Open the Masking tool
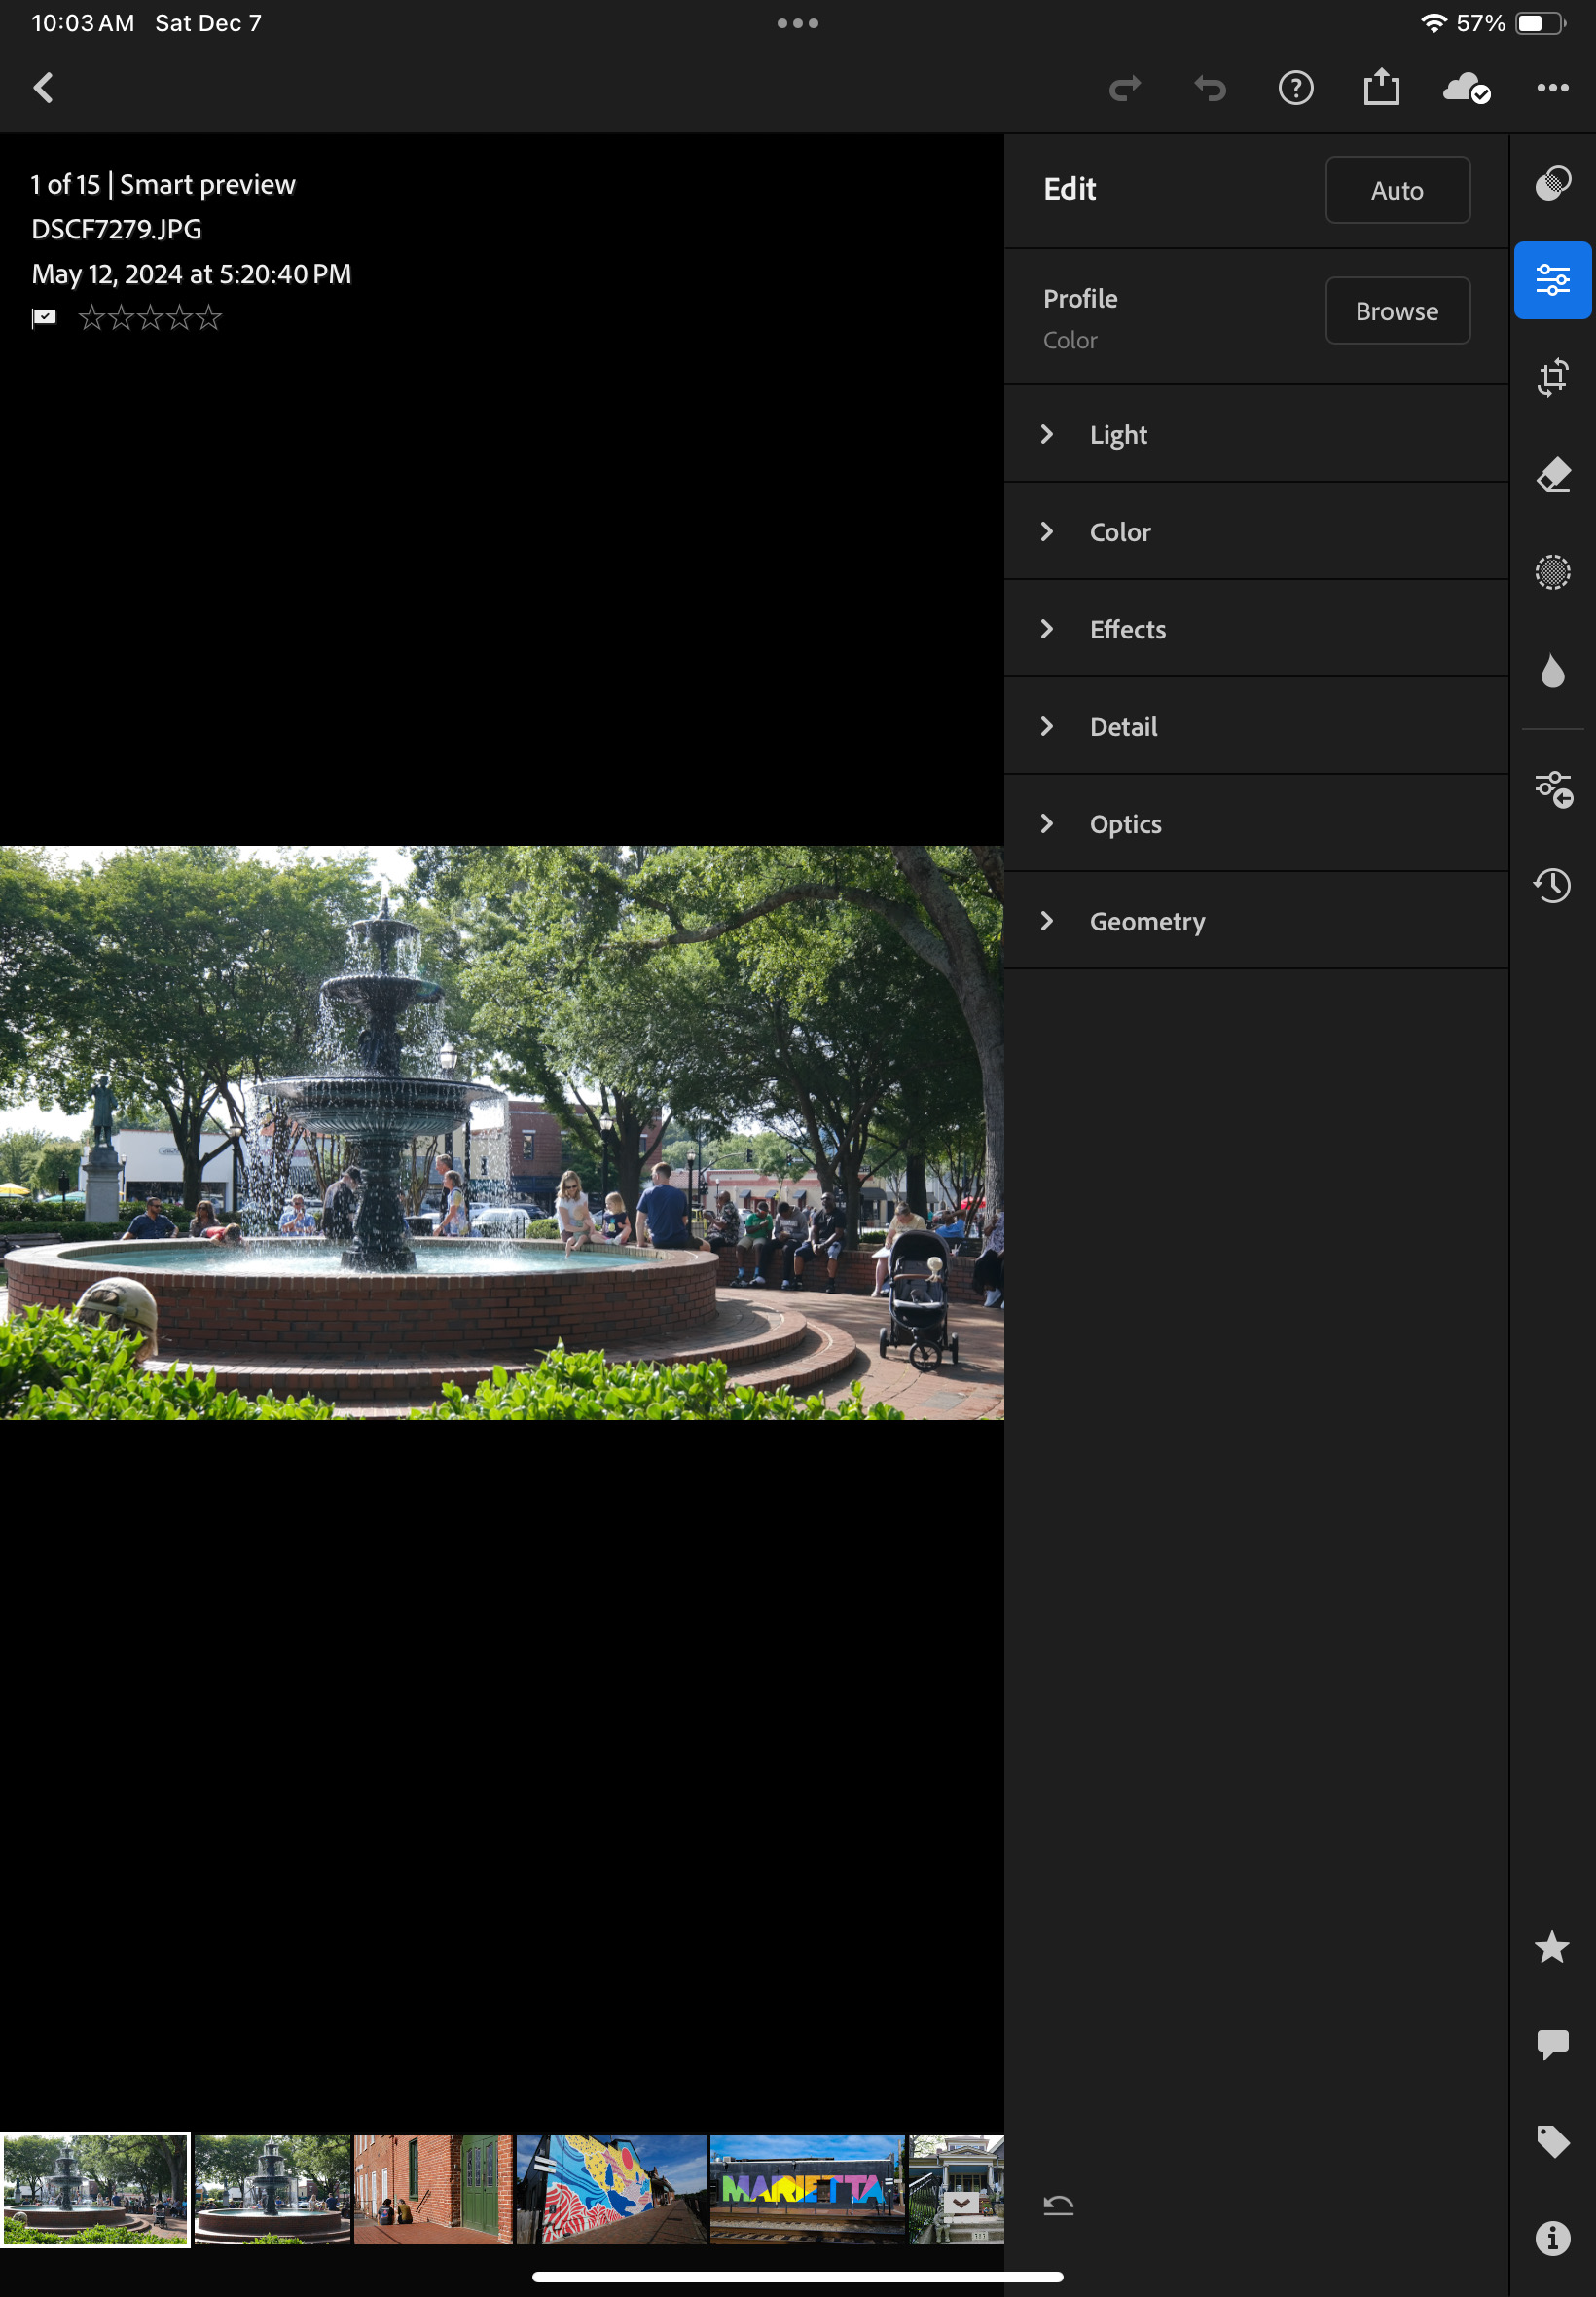Viewport: 1596px width, 2297px height. 1551,572
